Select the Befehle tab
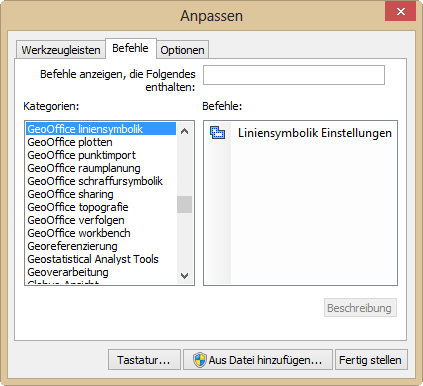 pos(130,48)
